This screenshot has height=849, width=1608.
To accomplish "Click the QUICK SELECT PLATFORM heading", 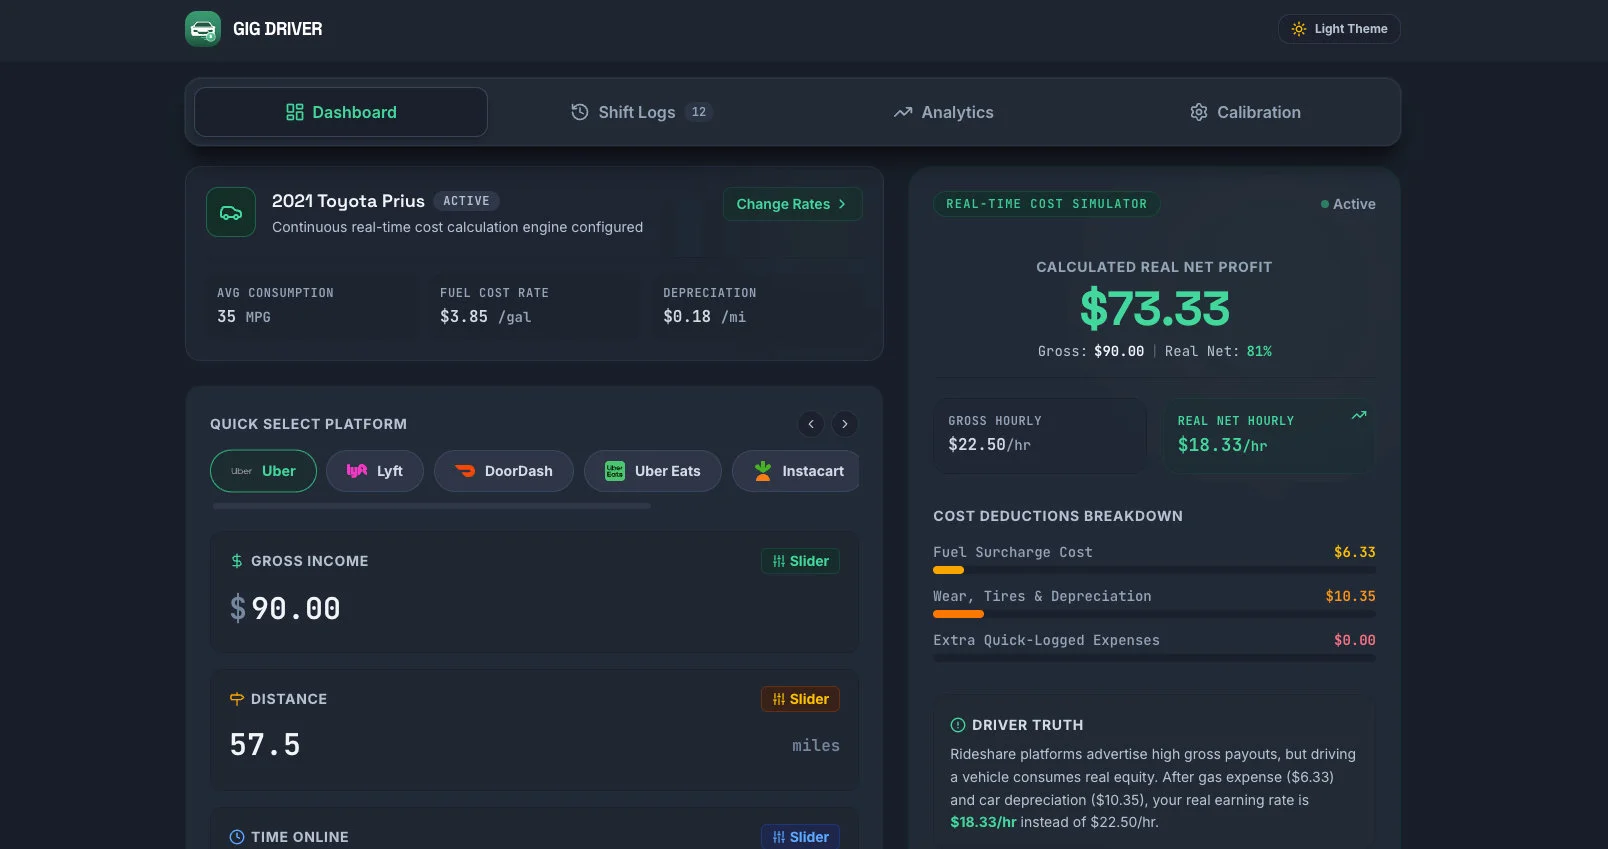I will pos(308,424).
